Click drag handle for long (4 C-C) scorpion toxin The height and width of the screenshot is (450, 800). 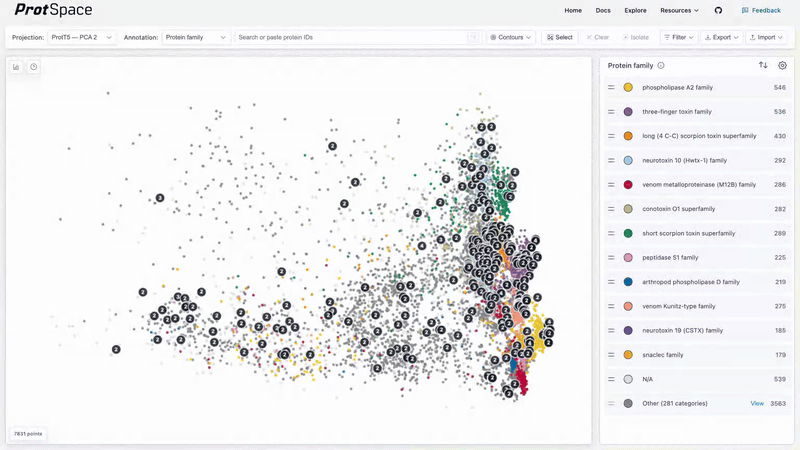[x=611, y=136]
